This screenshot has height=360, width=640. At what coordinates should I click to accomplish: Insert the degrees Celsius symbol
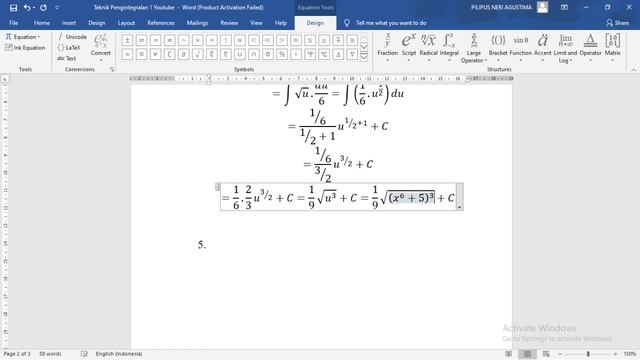click(x=324, y=54)
